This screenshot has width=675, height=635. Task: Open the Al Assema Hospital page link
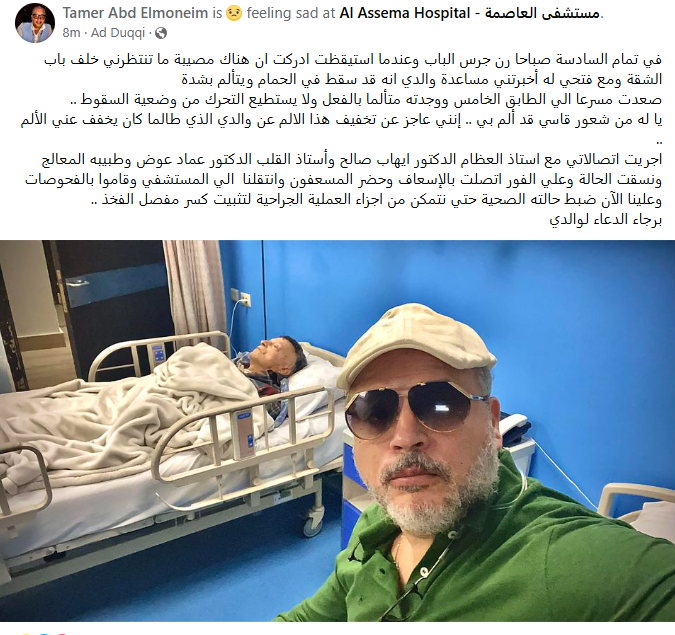coord(405,13)
